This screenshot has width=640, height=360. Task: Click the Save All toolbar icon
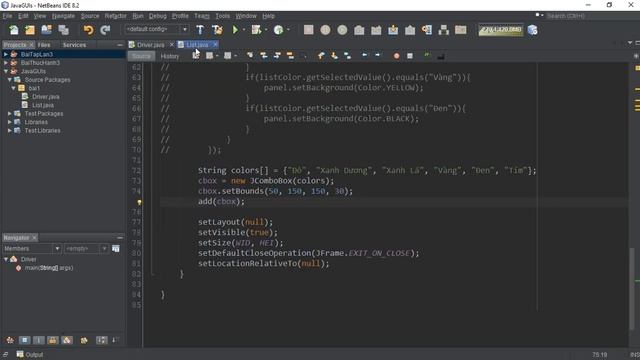tap(63, 30)
